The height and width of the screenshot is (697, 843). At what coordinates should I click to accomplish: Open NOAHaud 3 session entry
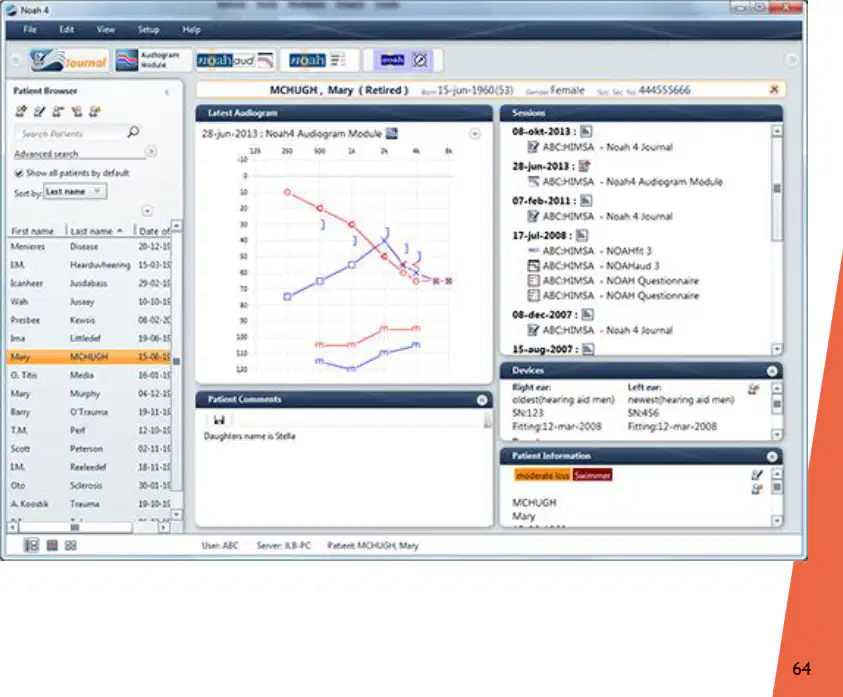(x=594, y=266)
